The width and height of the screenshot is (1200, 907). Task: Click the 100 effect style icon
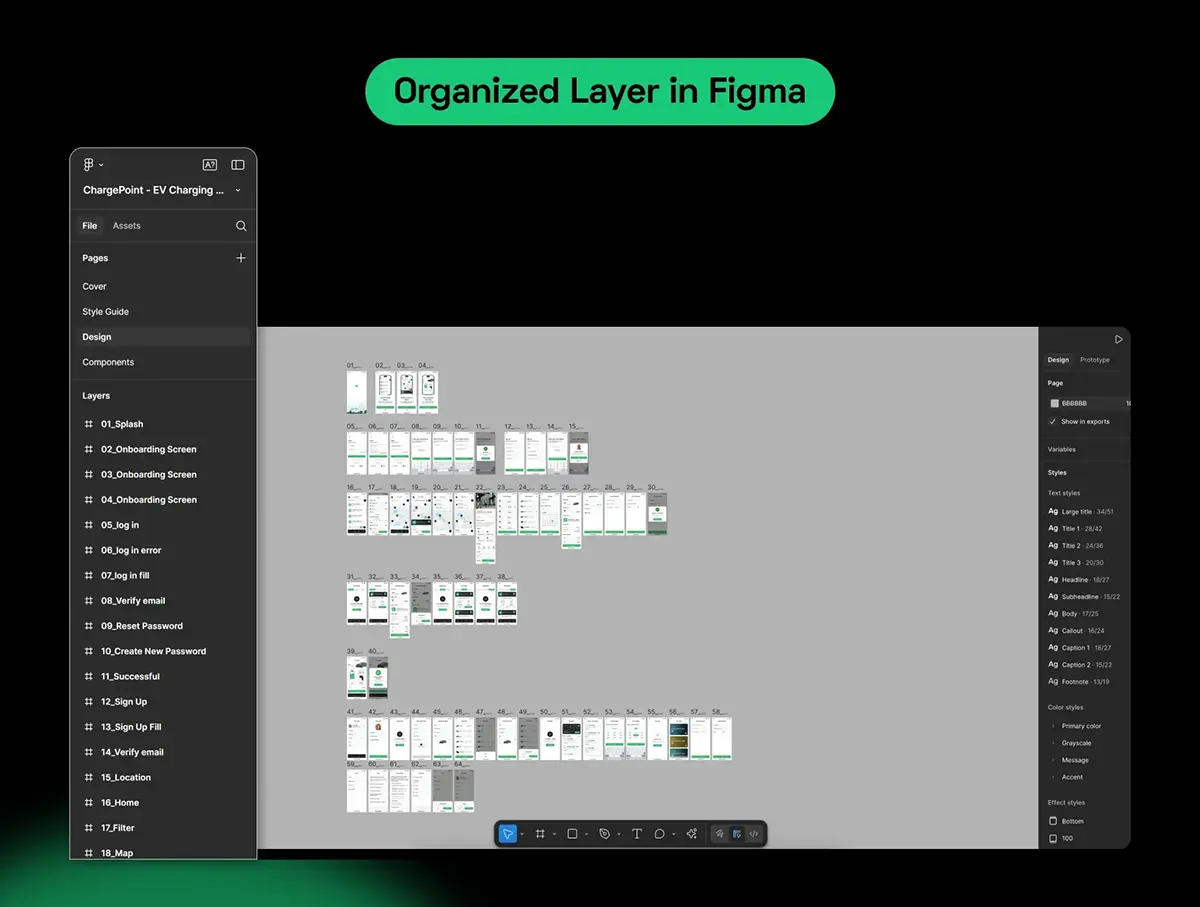click(1053, 838)
